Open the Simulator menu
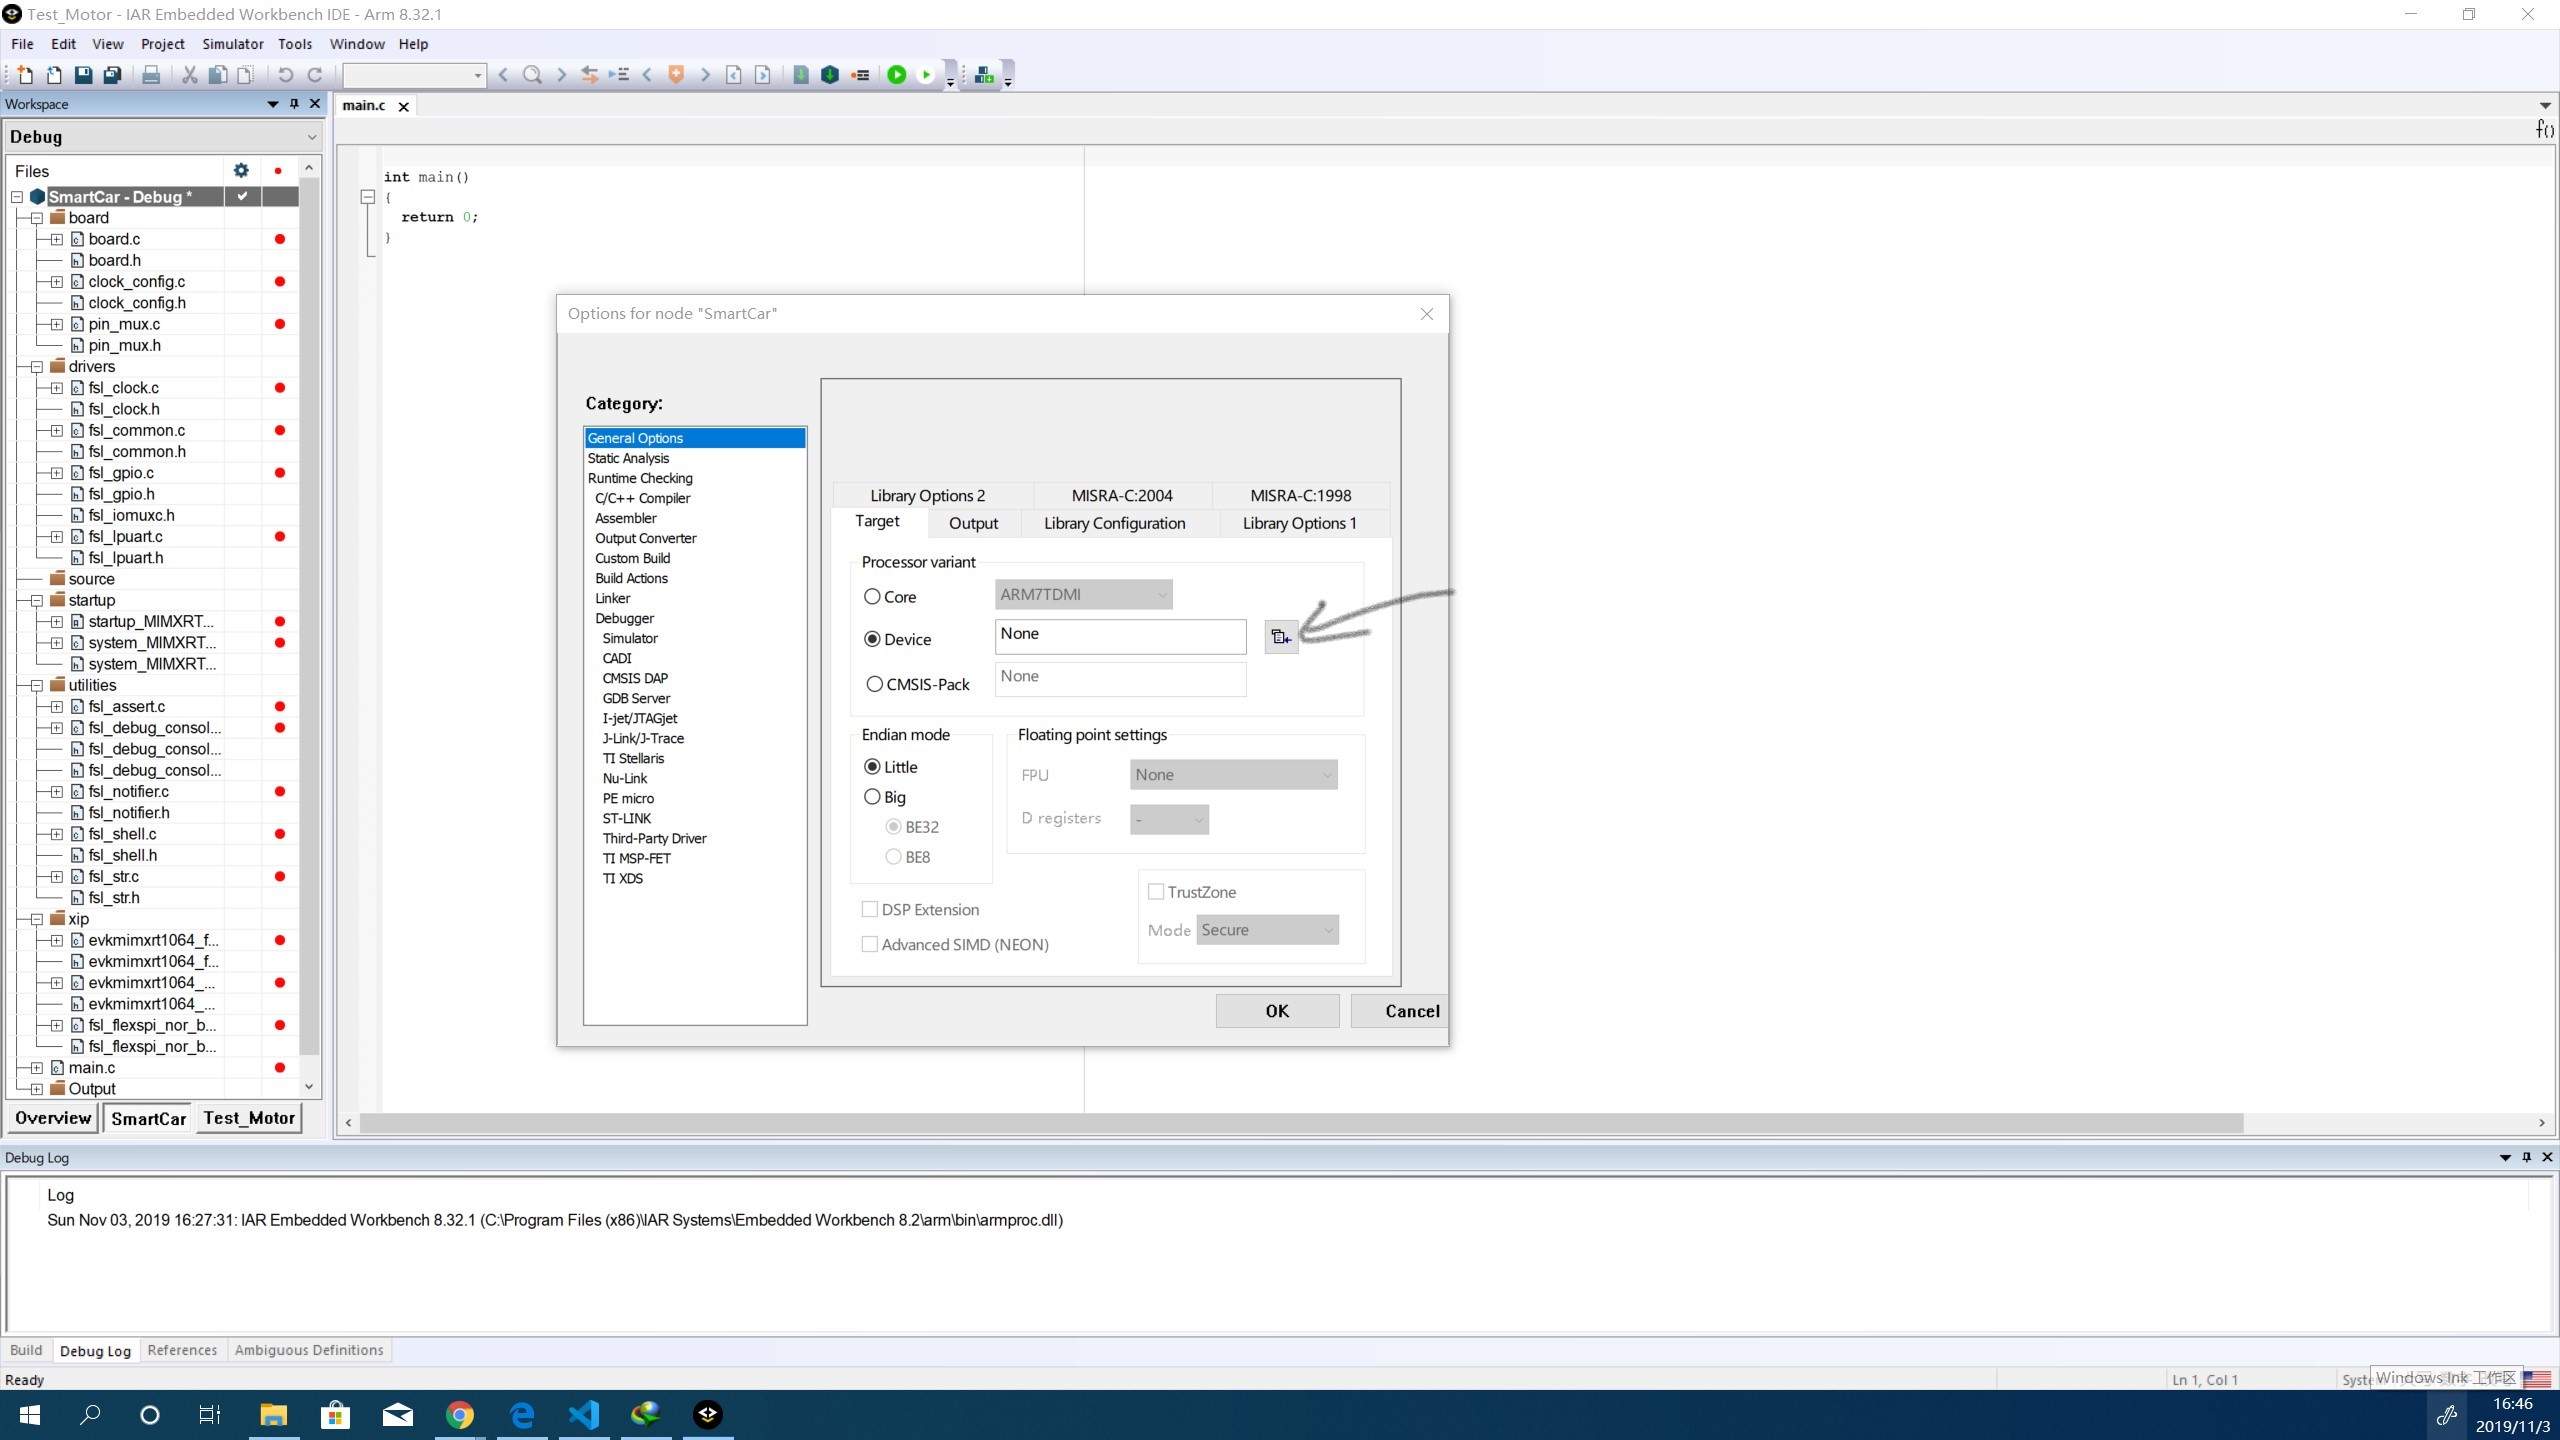Viewport: 2560px width, 1440px height. click(232, 43)
